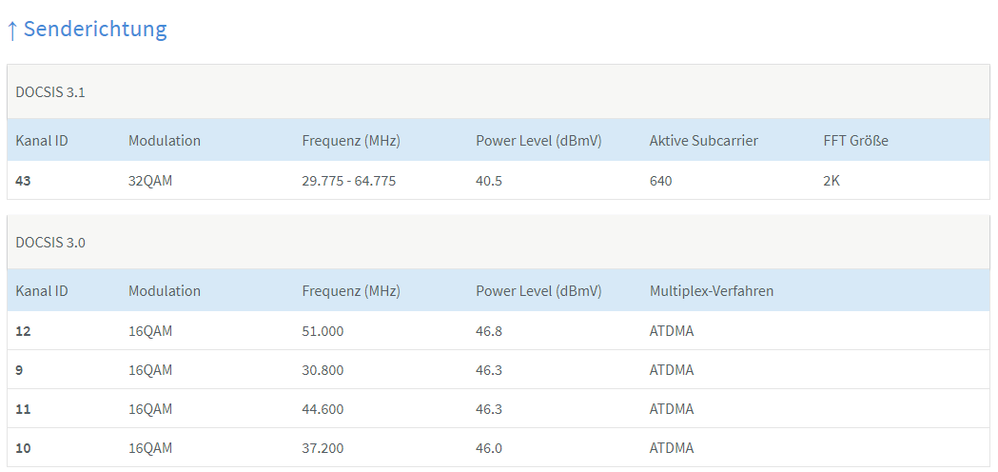
Task: Select channel ID 43 cell
Action: pyautogui.click(x=24, y=181)
